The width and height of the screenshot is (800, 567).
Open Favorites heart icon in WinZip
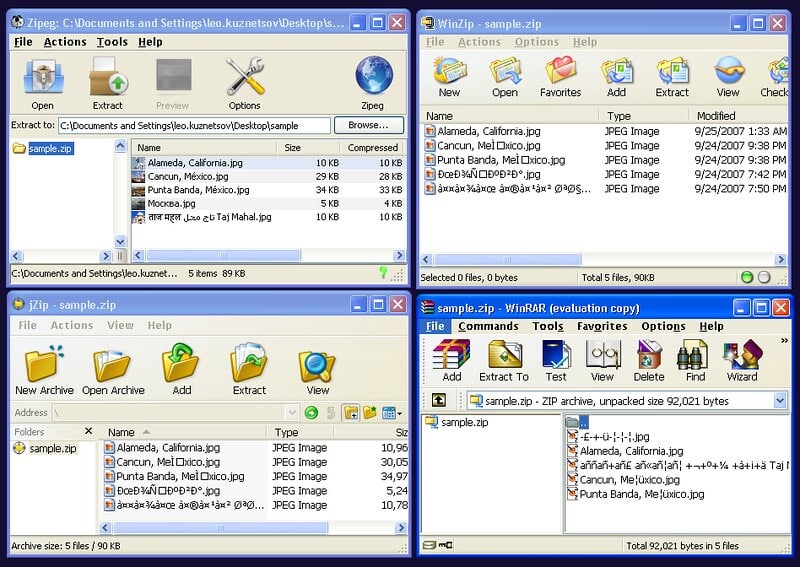561,70
